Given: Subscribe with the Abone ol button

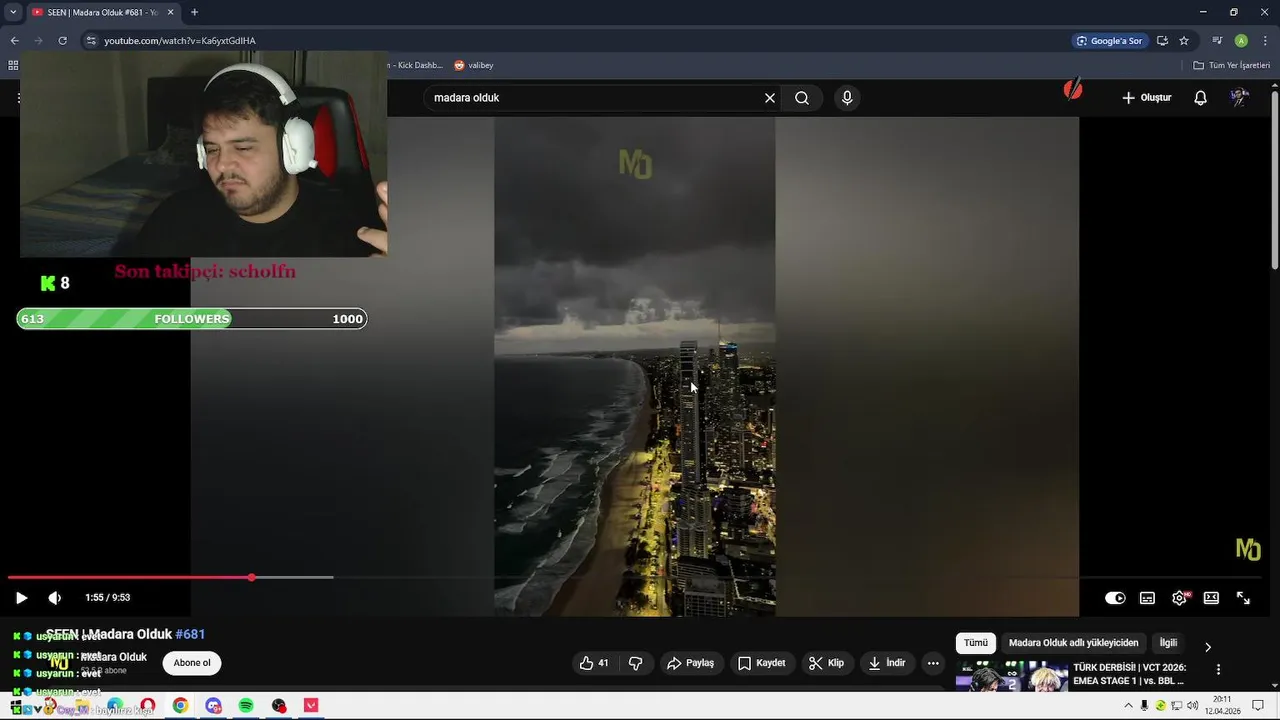Looking at the screenshot, I should pyautogui.click(x=192, y=663).
